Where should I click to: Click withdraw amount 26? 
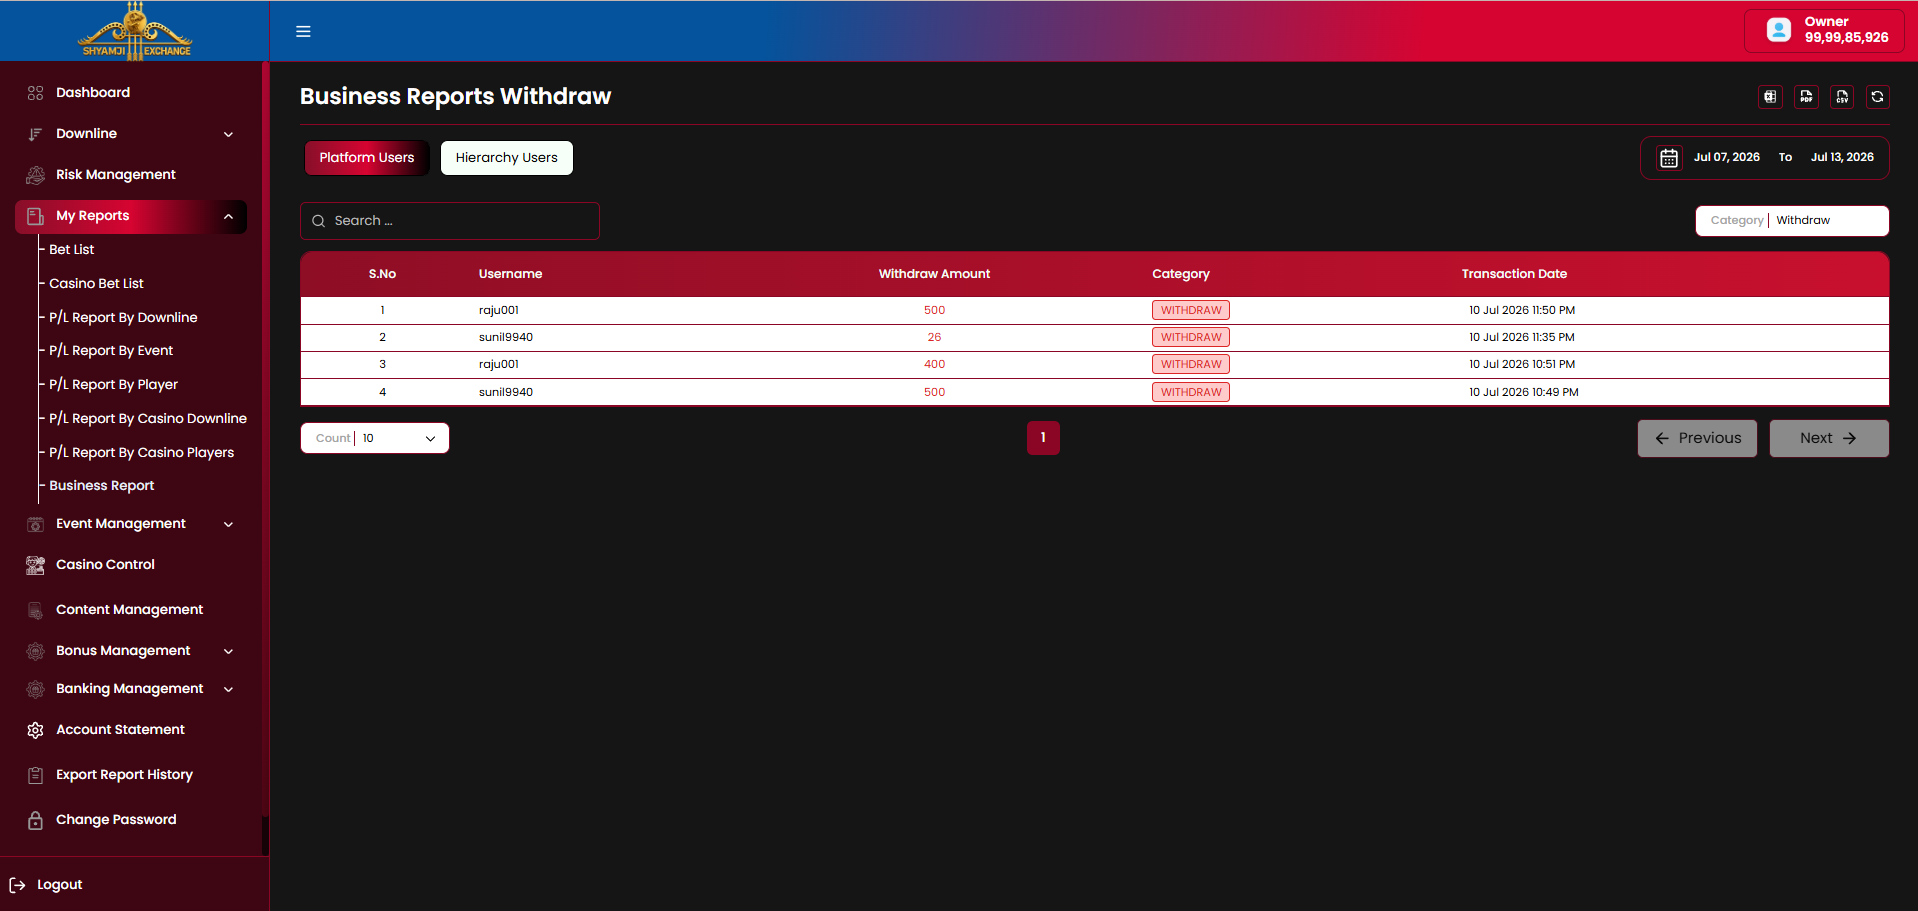(934, 338)
